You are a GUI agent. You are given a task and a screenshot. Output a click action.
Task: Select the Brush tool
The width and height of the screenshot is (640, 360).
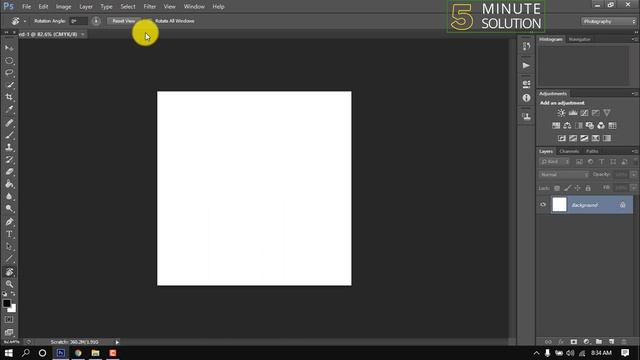click(x=9, y=135)
